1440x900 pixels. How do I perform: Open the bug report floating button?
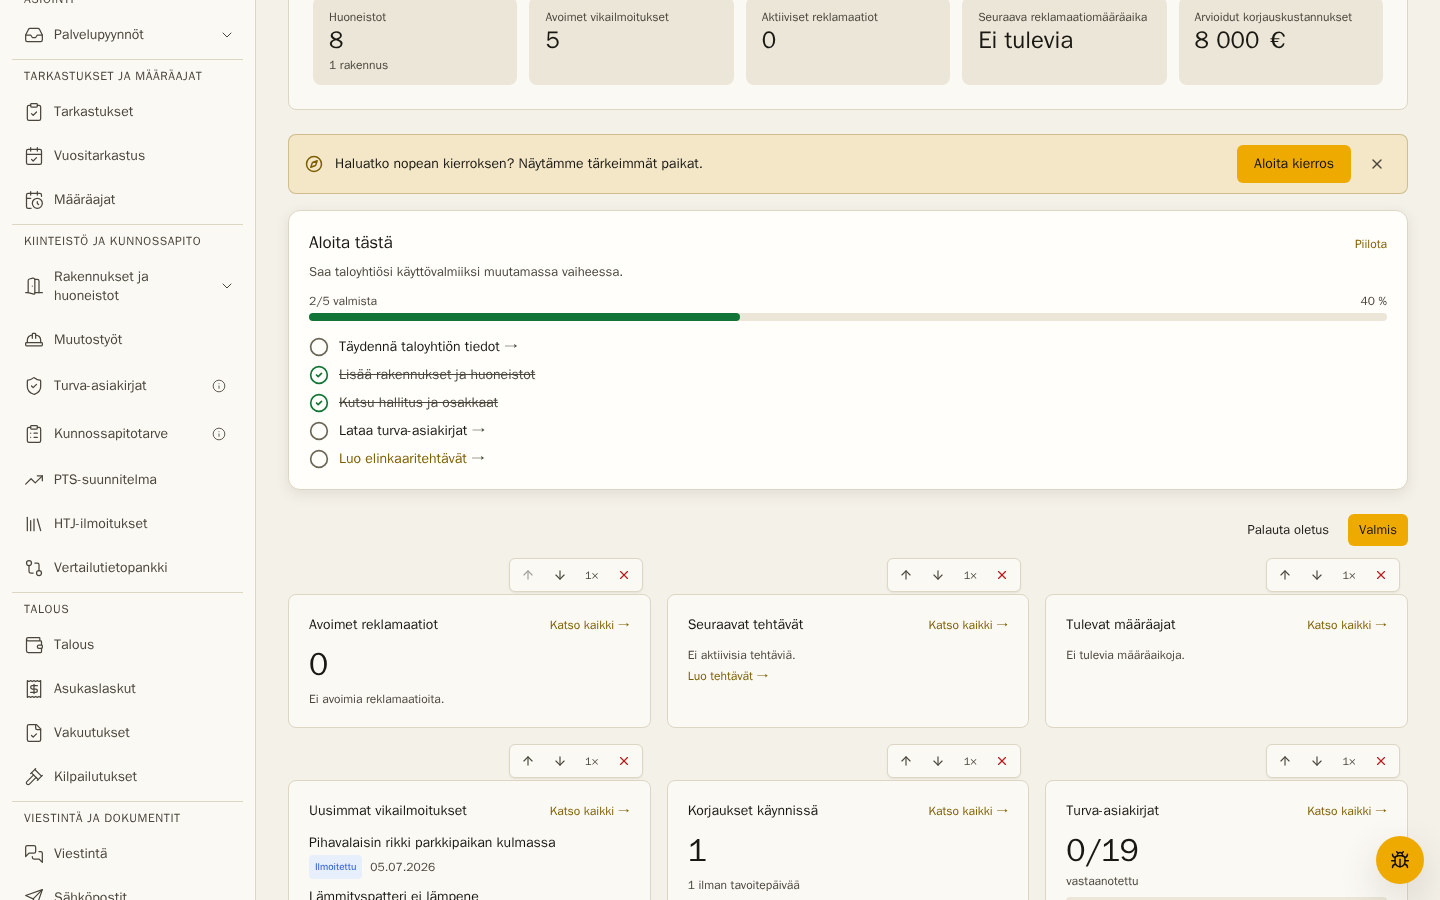click(1400, 860)
